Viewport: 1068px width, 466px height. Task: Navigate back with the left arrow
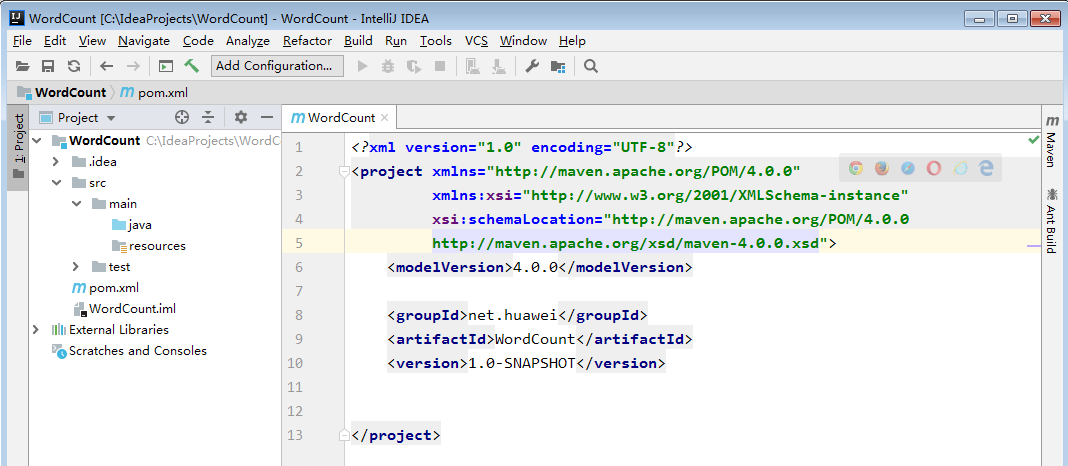coord(106,66)
